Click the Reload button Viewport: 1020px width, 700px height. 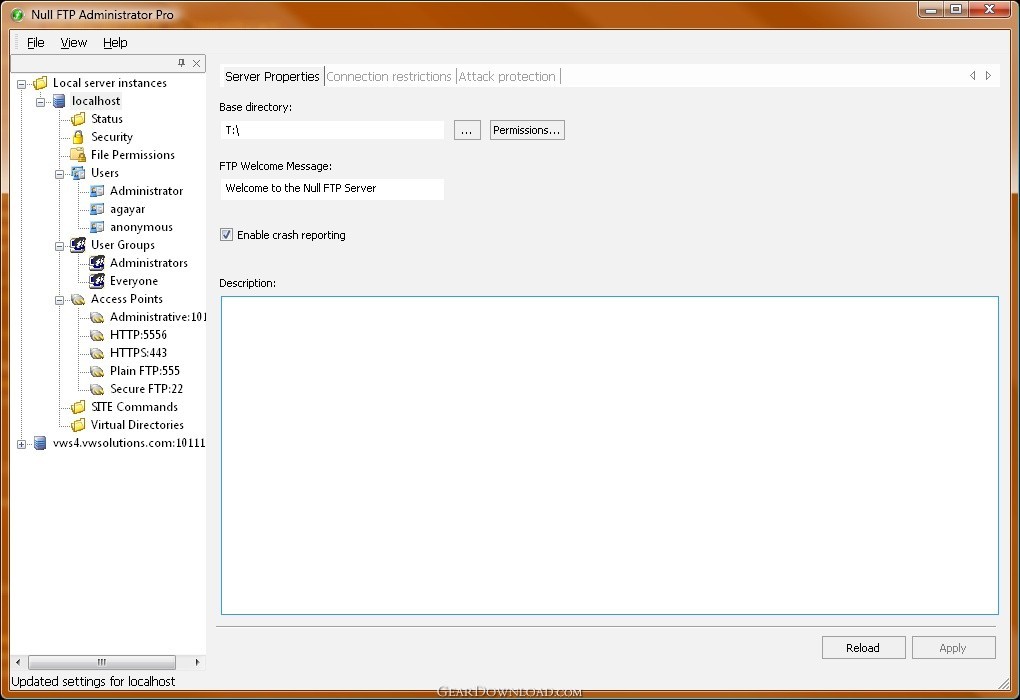863,648
